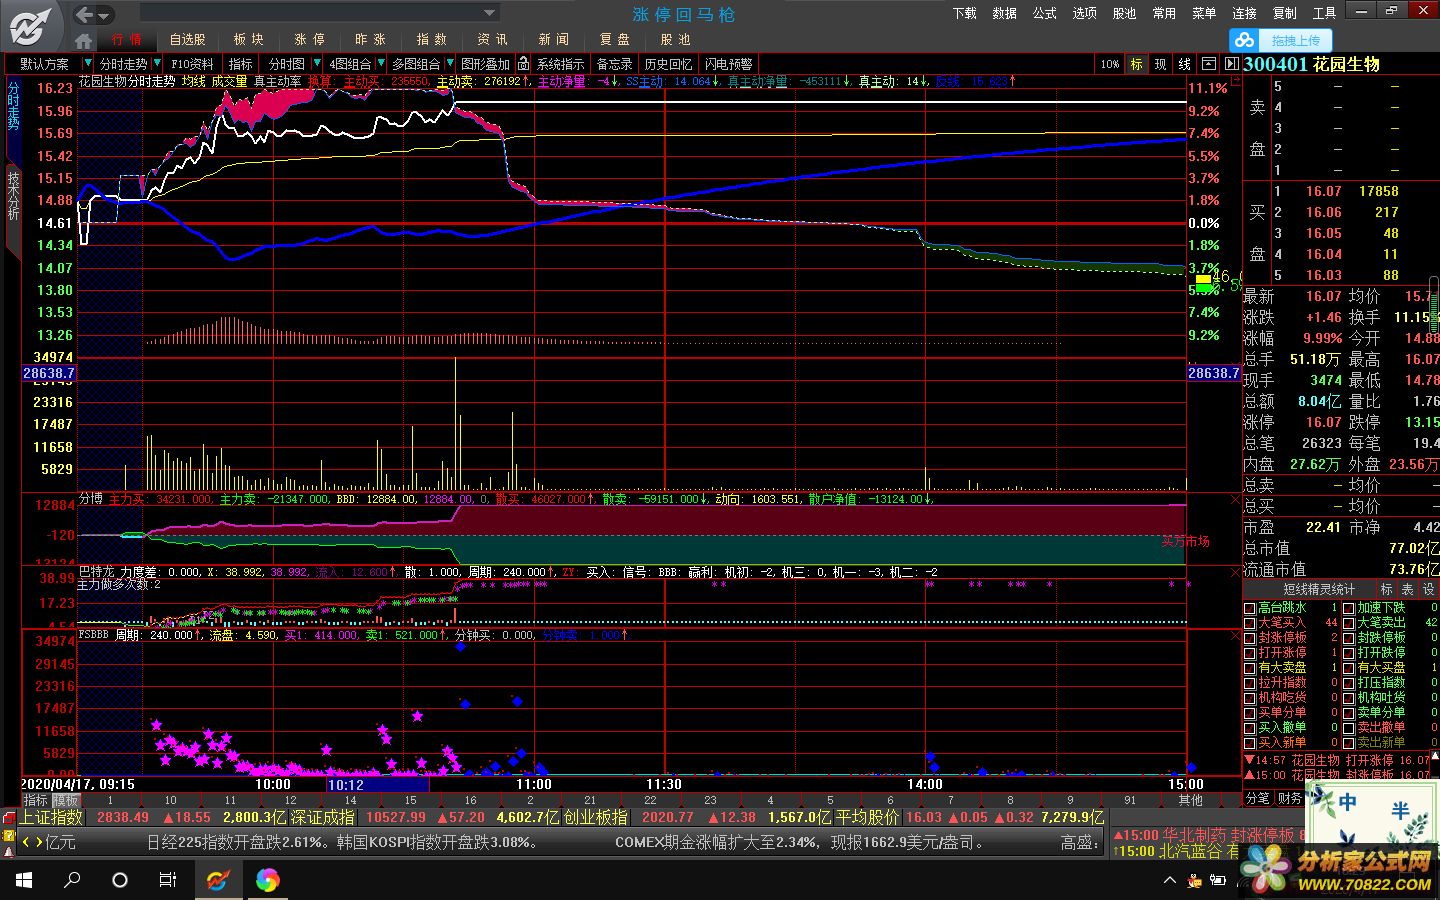The width and height of the screenshot is (1440, 900).
Task: Open Task View icon on taskbar
Action: [168, 880]
